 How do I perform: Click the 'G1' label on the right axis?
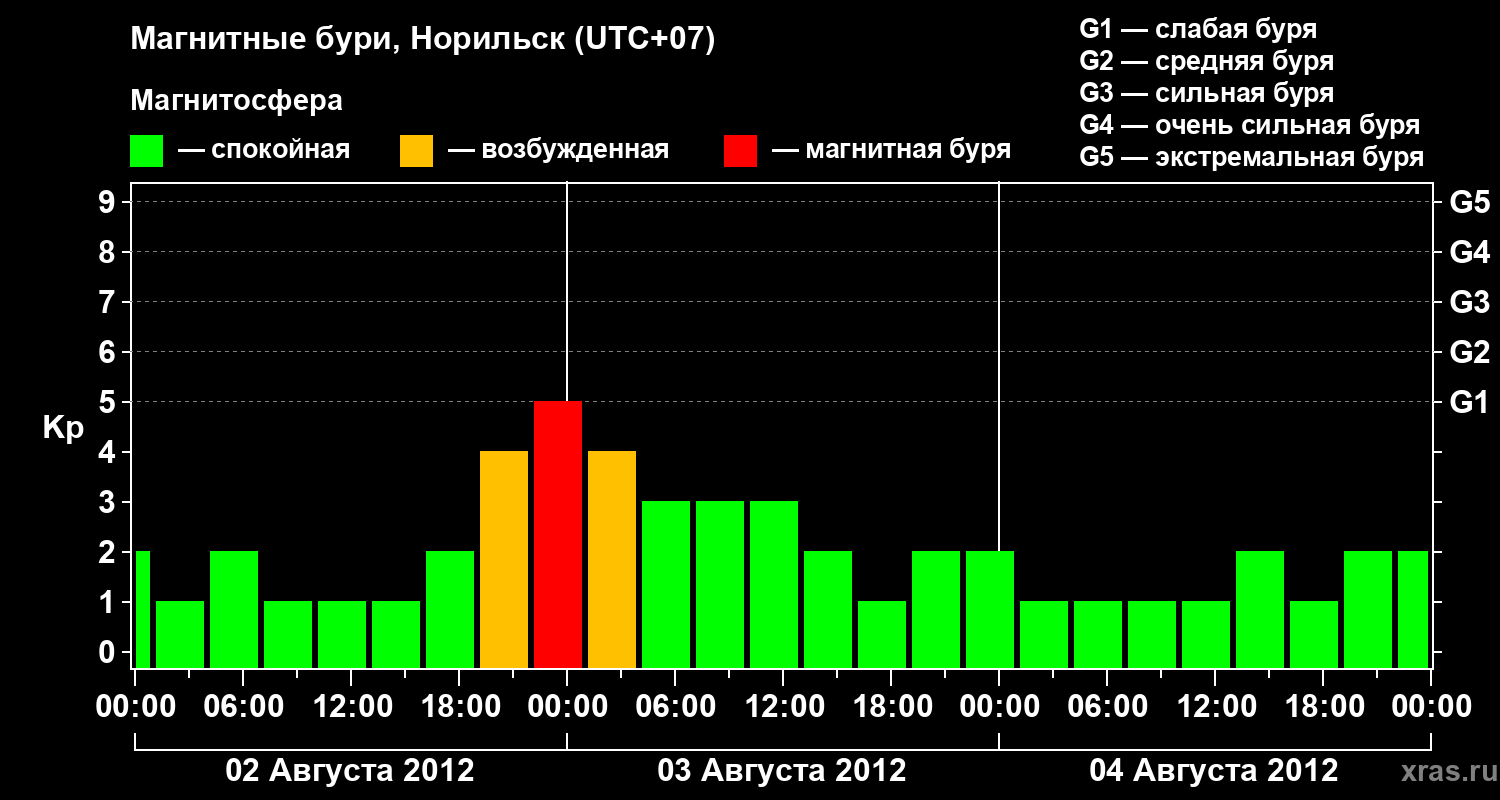pyautogui.click(x=1469, y=402)
